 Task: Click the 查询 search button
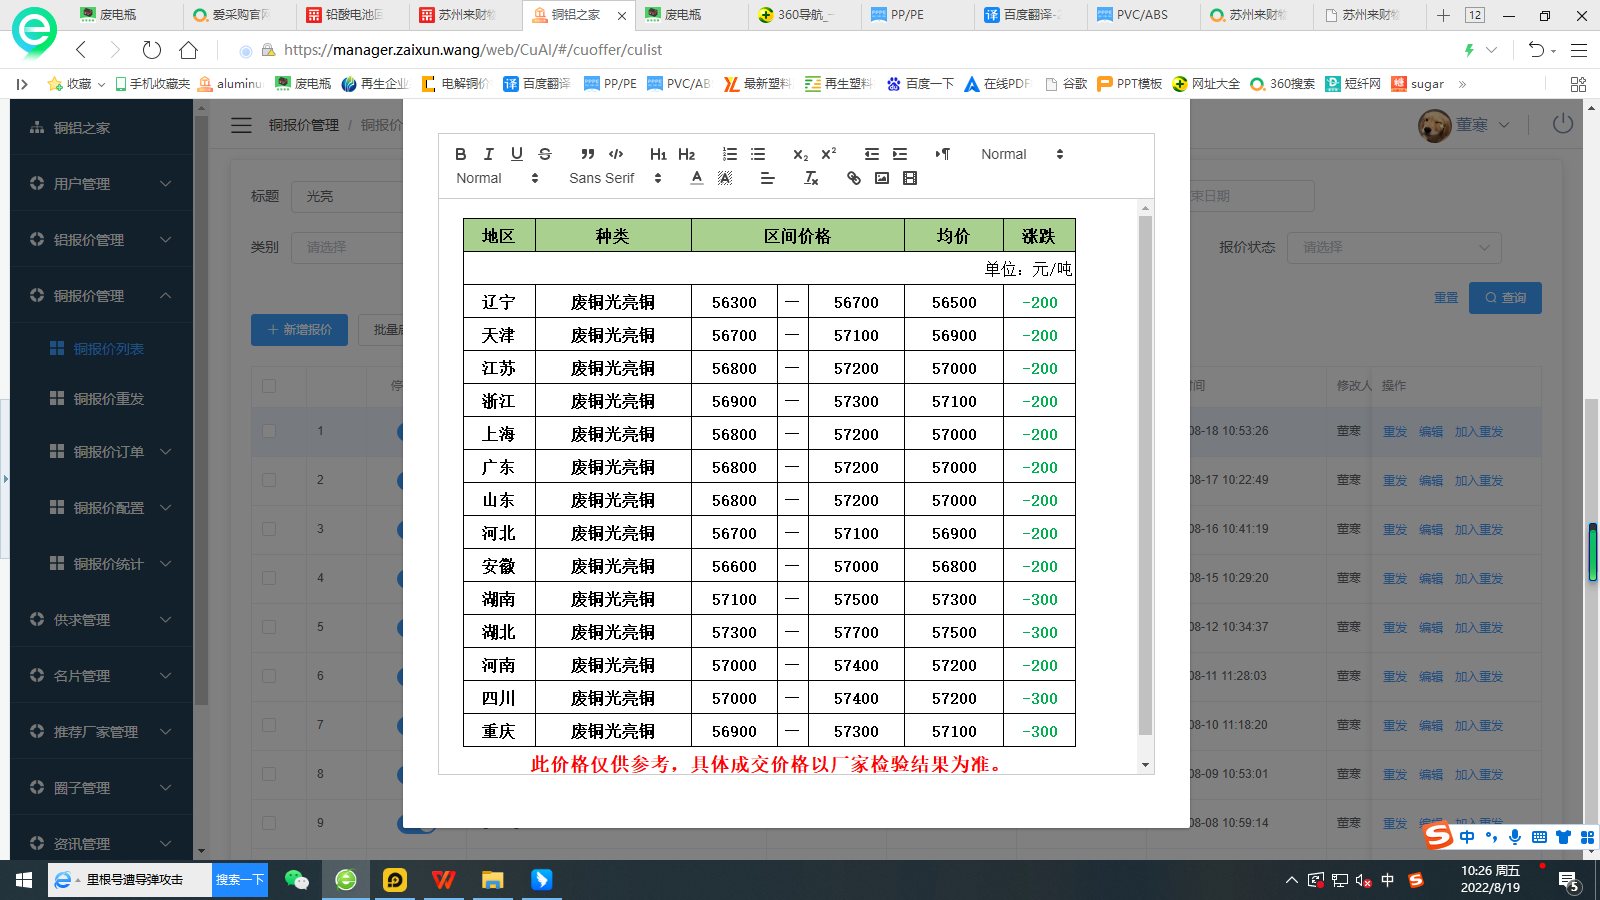[1505, 298]
